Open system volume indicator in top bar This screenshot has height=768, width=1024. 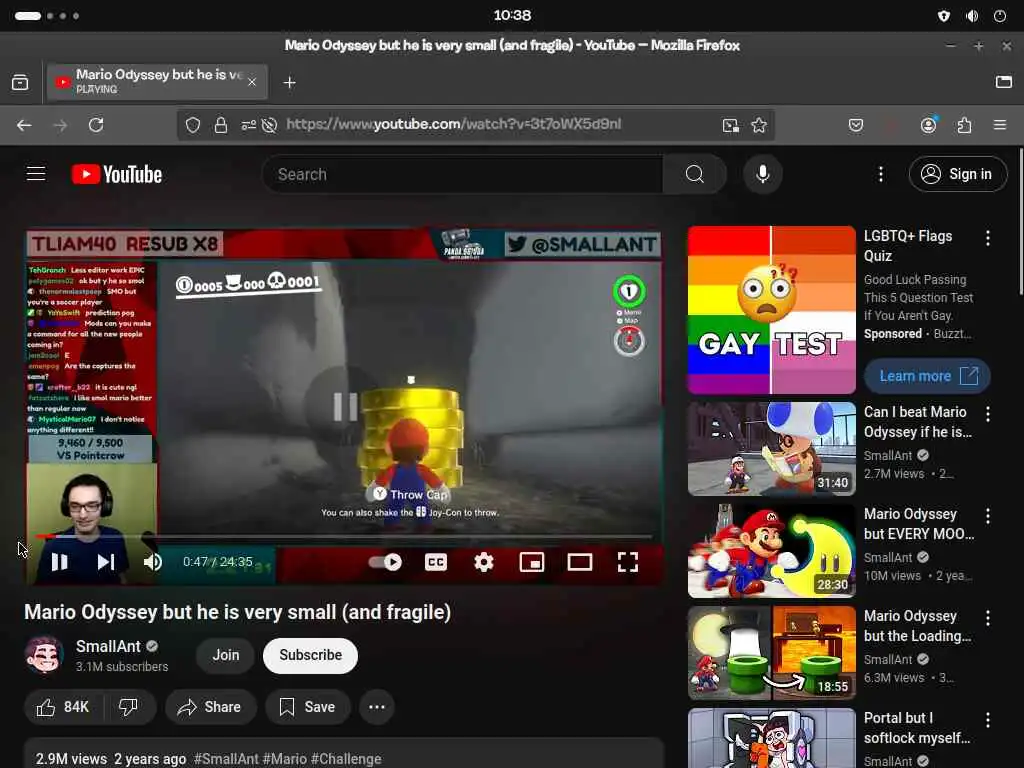click(972, 16)
